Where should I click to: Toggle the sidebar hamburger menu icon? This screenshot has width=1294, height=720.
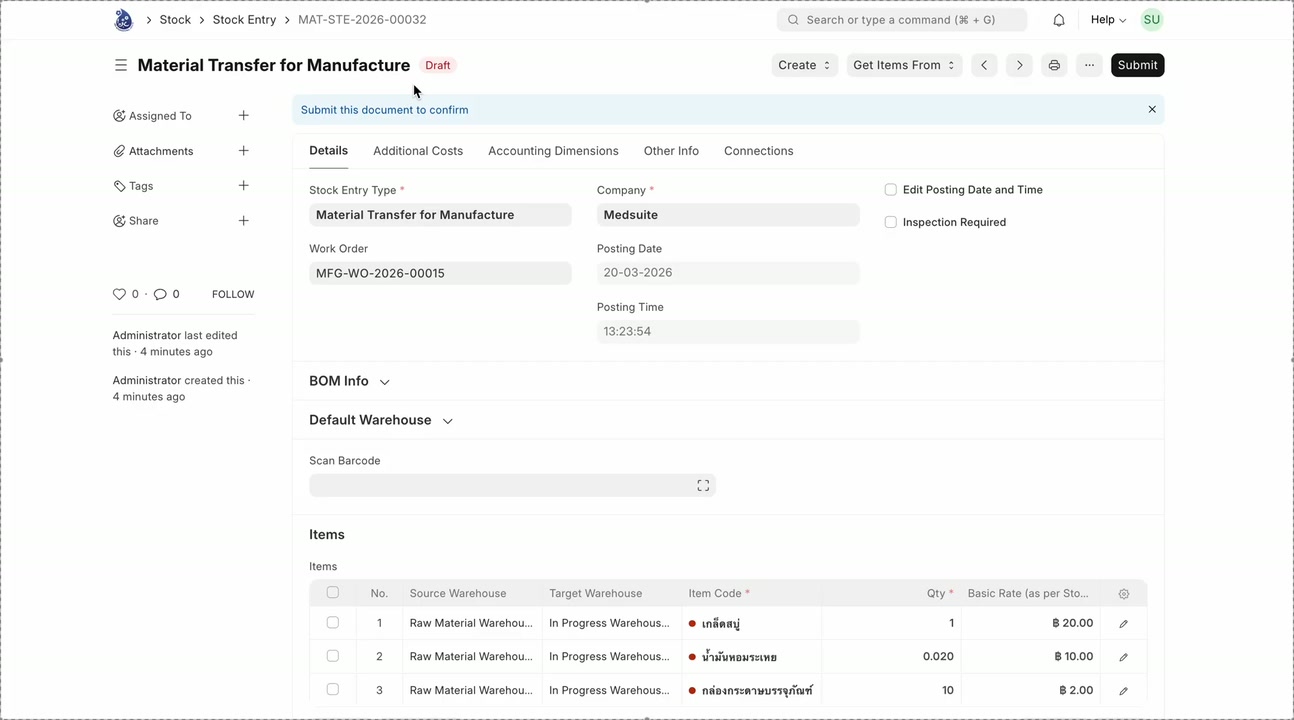[x=121, y=65]
